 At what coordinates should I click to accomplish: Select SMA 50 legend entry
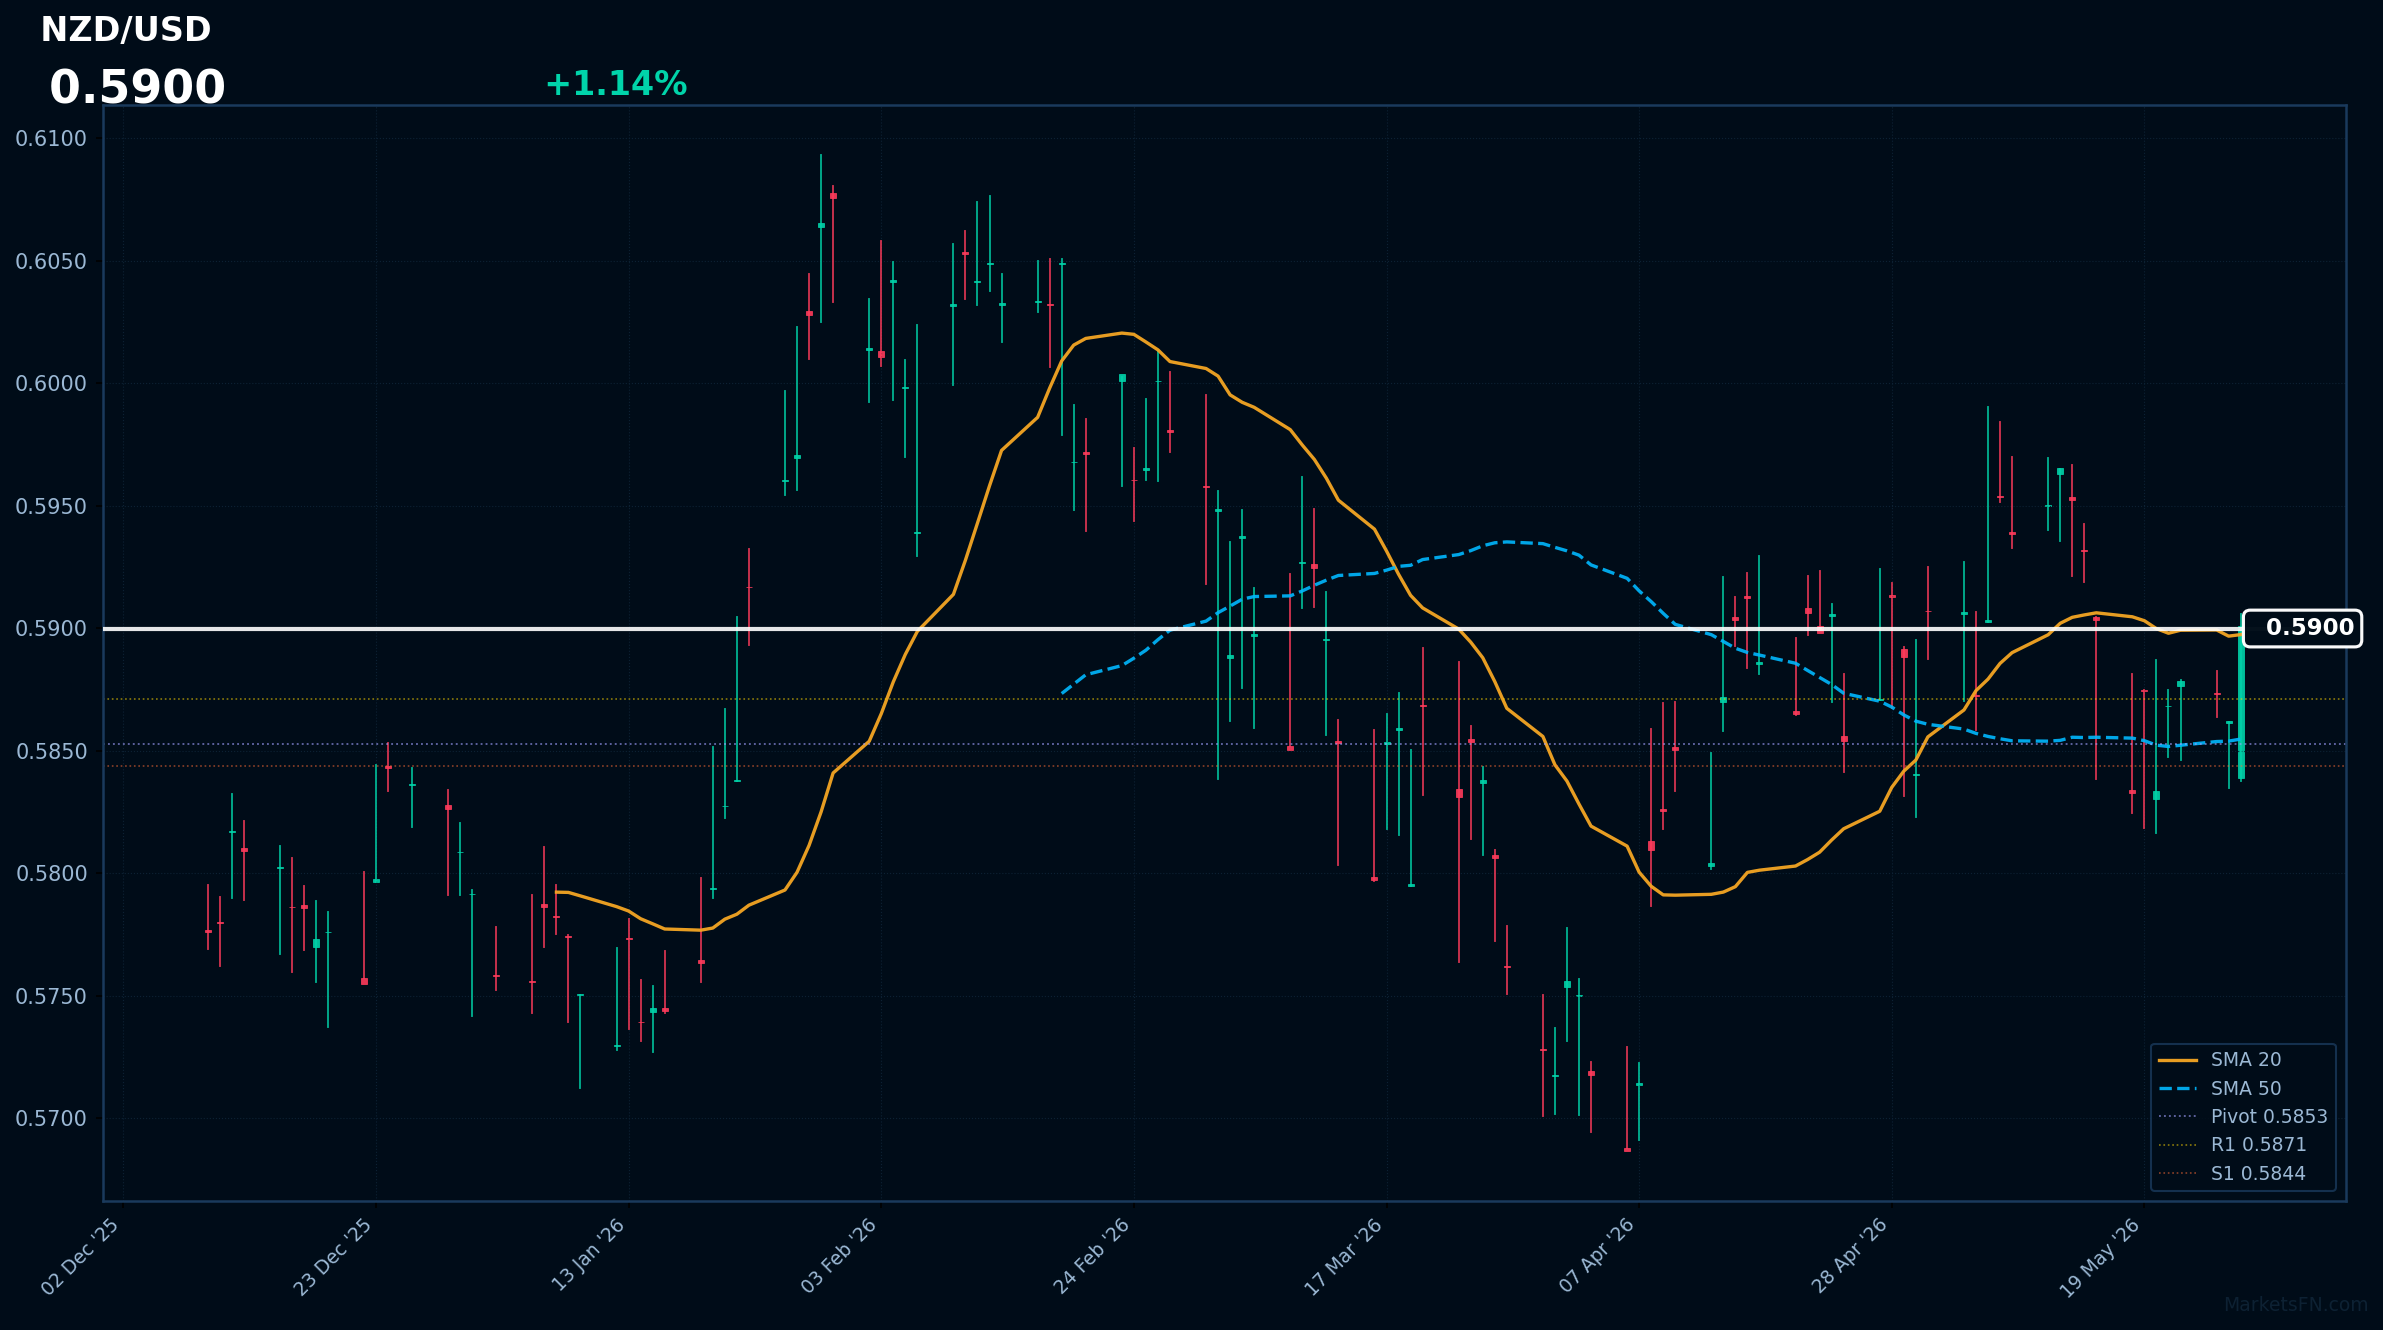(2245, 1088)
